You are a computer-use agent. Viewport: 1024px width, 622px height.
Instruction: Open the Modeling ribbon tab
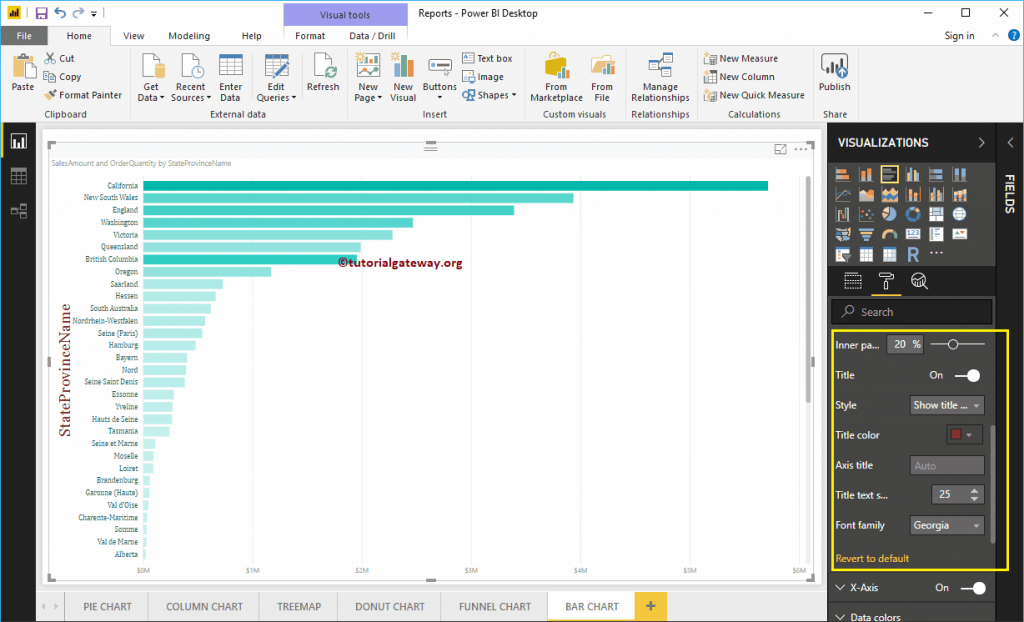point(189,35)
